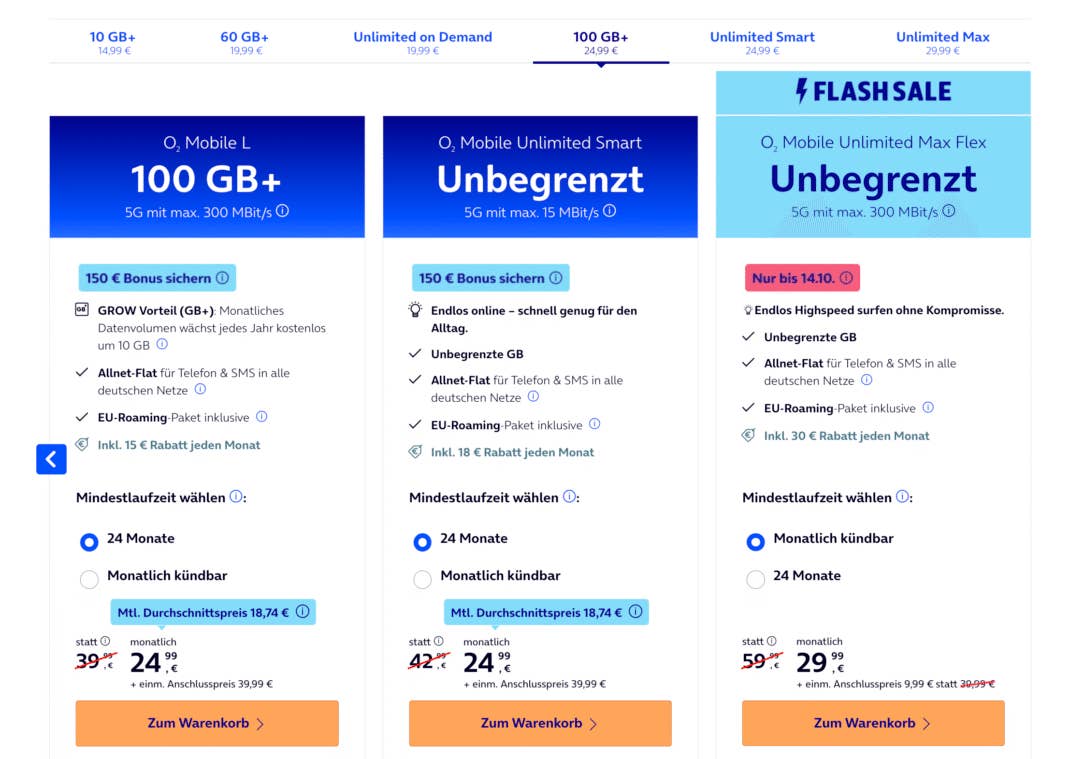Screen dimensions: 1070x759
Task: Add O2 Mobile L to Warenkorb
Action: [207, 723]
